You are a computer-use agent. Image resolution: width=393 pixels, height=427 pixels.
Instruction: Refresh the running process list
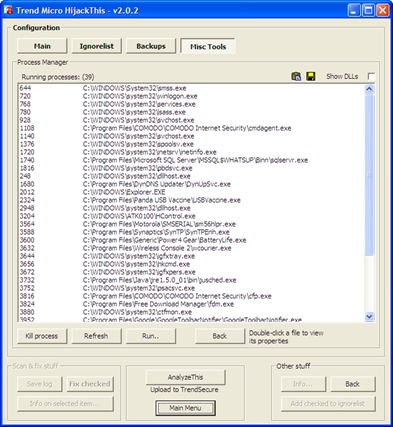96,336
